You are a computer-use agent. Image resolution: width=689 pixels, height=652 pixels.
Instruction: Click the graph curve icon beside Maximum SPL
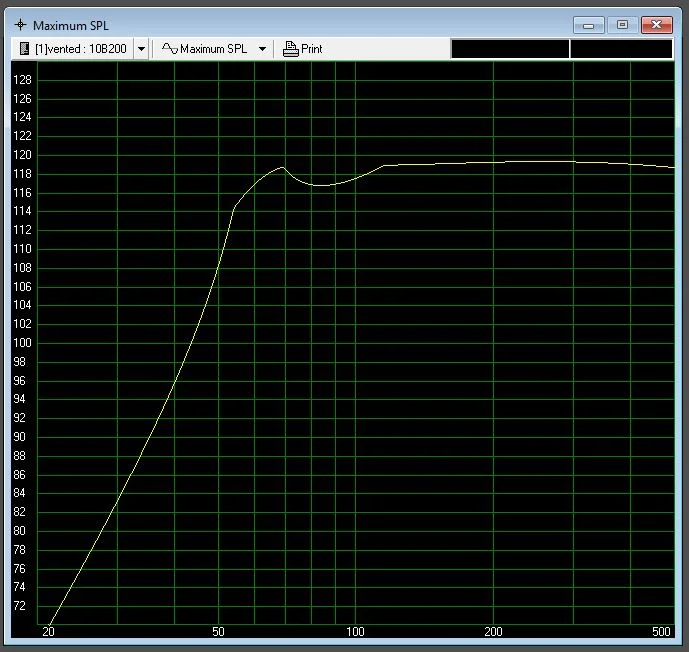pyautogui.click(x=169, y=48)
